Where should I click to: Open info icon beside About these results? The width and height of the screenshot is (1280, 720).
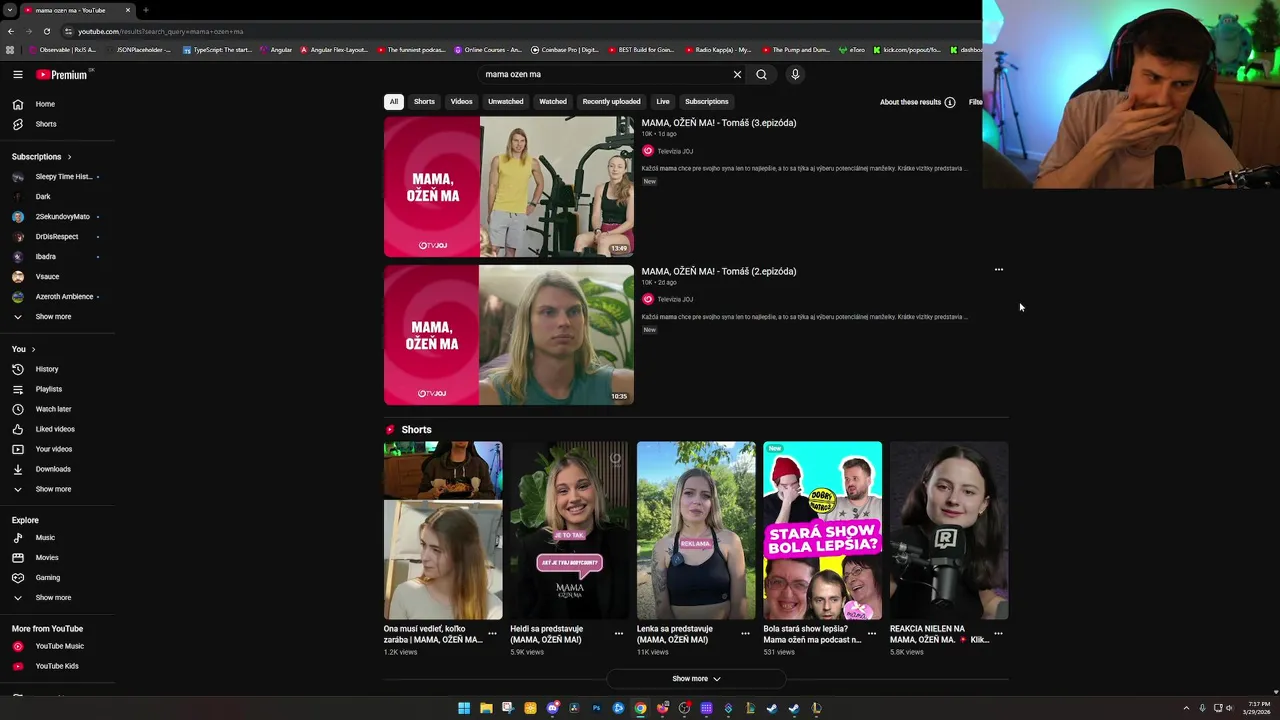(x=950, y=102)
